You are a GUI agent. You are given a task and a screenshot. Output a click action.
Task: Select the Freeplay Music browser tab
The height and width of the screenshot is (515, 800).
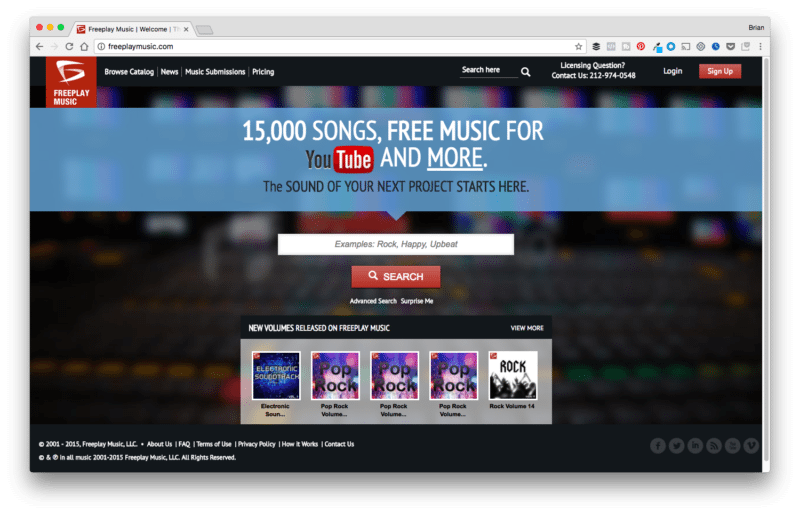pos(133,29)
